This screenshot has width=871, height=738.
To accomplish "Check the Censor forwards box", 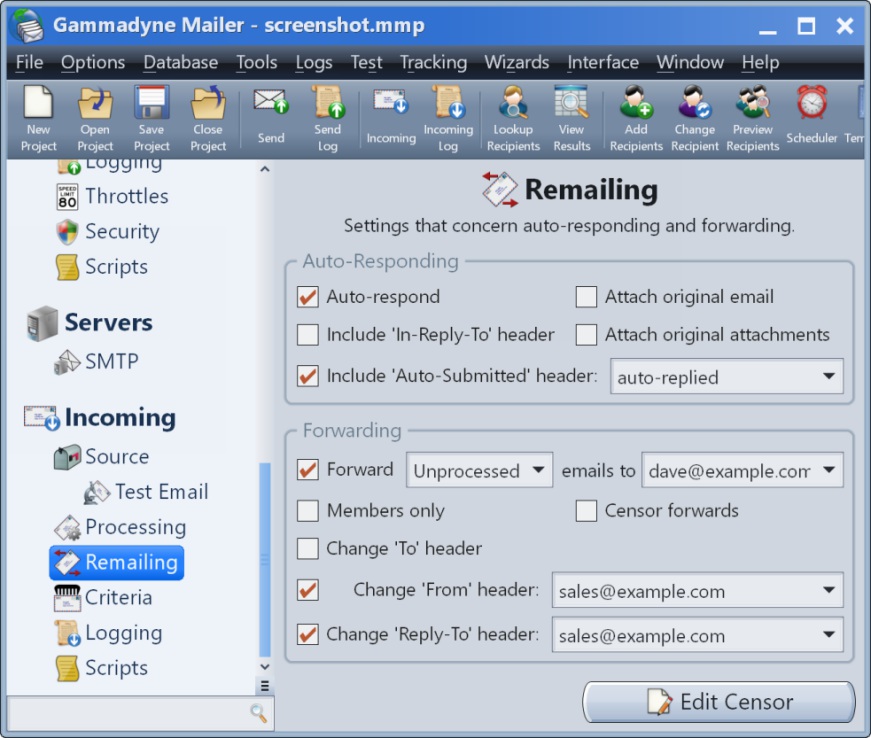I will [x=586, y=511].
